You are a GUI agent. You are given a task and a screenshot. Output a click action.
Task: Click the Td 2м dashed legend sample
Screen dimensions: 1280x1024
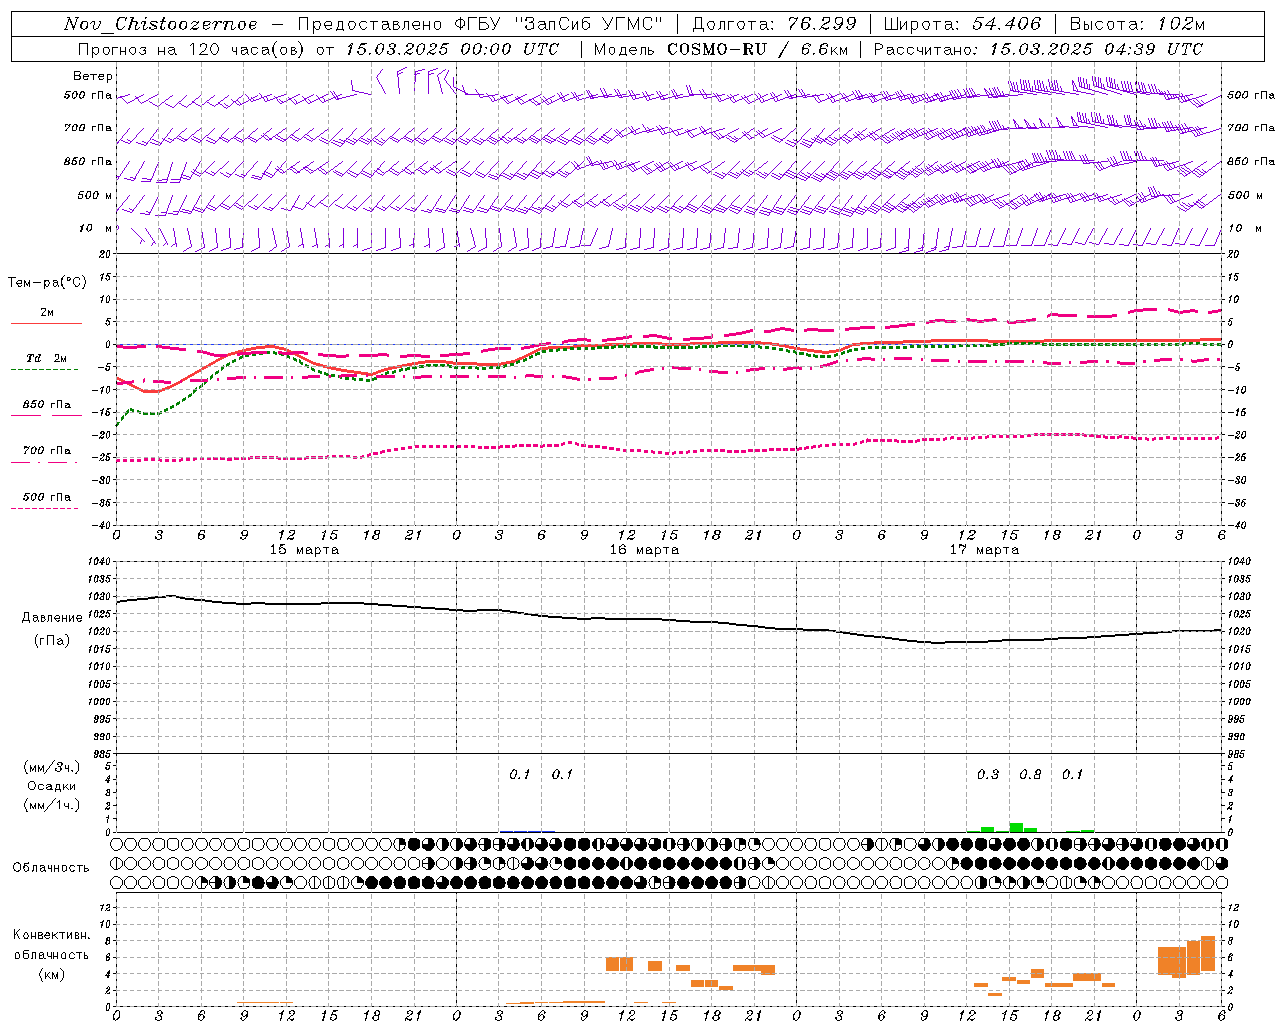[x=44, y=369]
